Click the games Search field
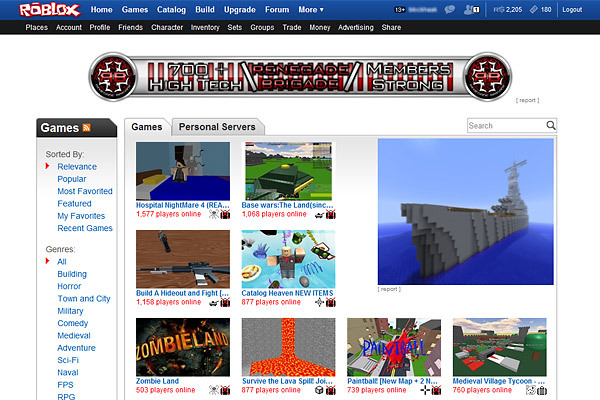The width and height of the screenshot is (600, 400). point(506,126)
